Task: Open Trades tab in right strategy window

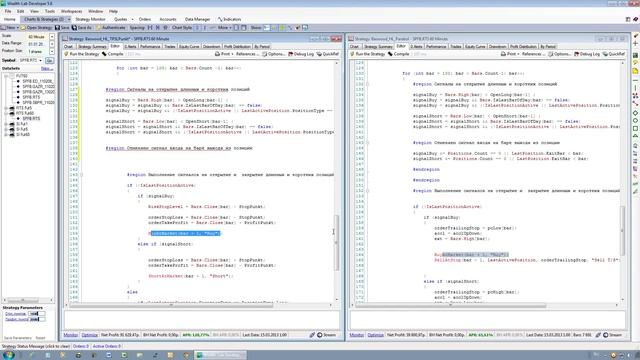Action: coord(455,47)
